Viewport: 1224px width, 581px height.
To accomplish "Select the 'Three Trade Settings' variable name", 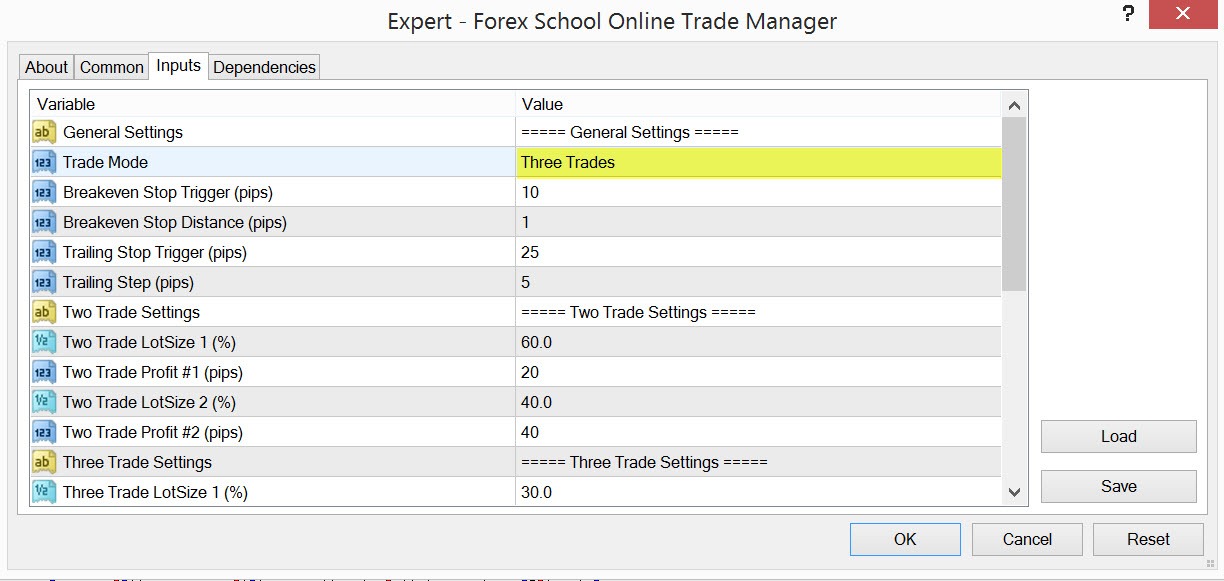I will [x=137, y=462].
